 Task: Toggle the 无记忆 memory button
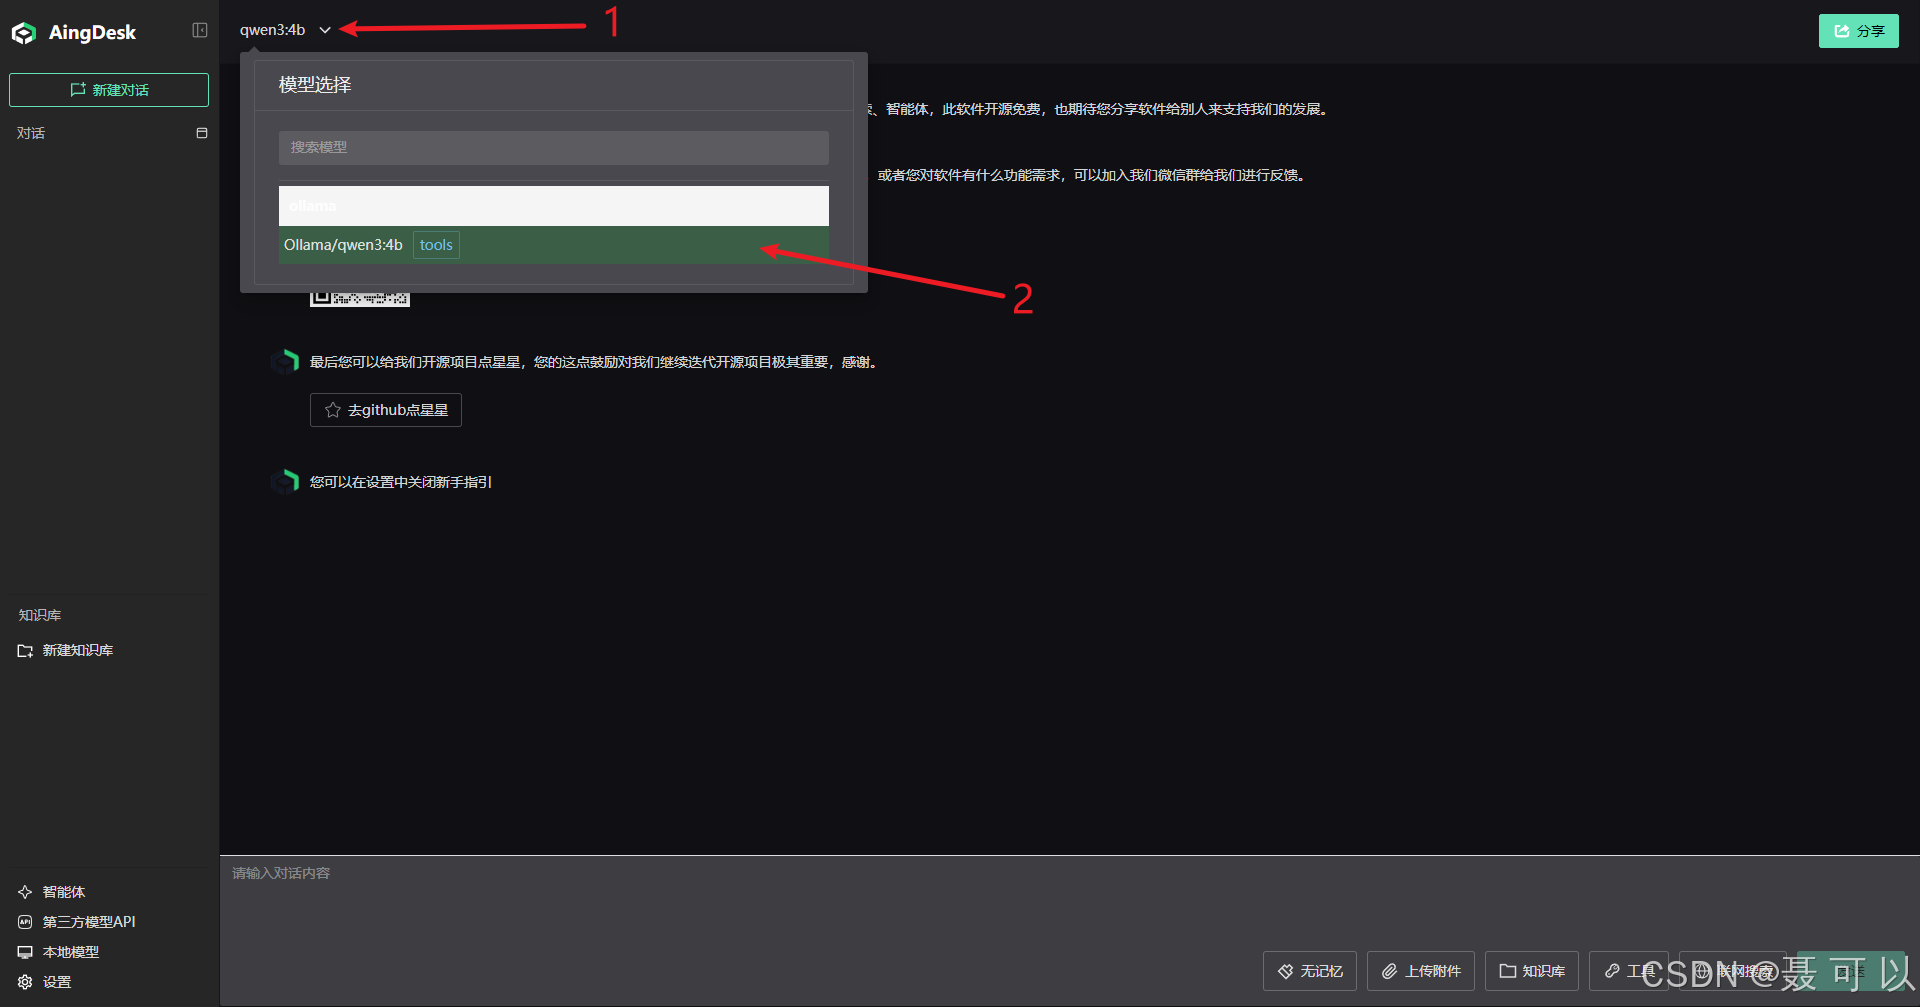pyautogui.click(x=1310, y=971)
